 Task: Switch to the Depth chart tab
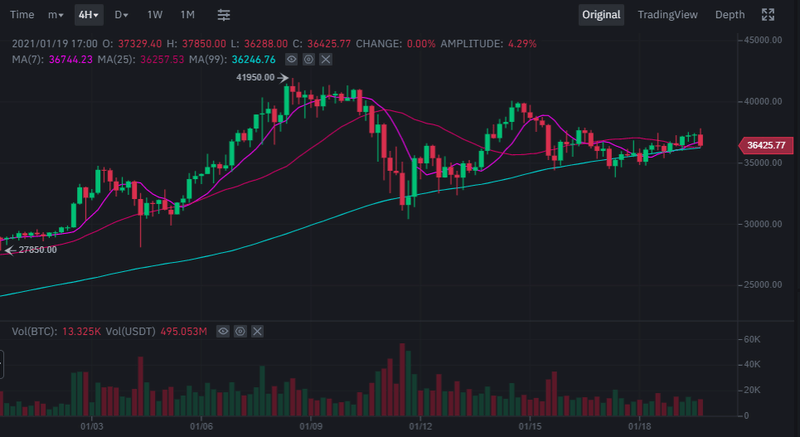click(730, 15)
